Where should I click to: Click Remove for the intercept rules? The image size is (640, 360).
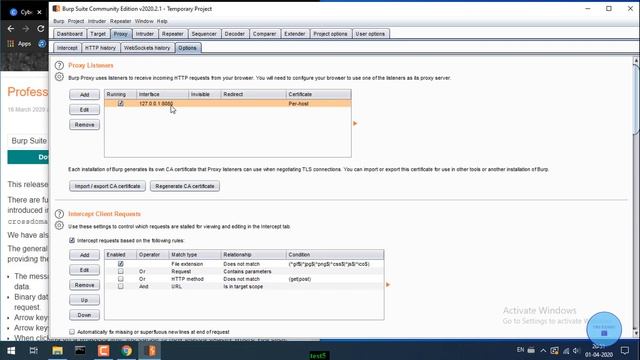84,285
